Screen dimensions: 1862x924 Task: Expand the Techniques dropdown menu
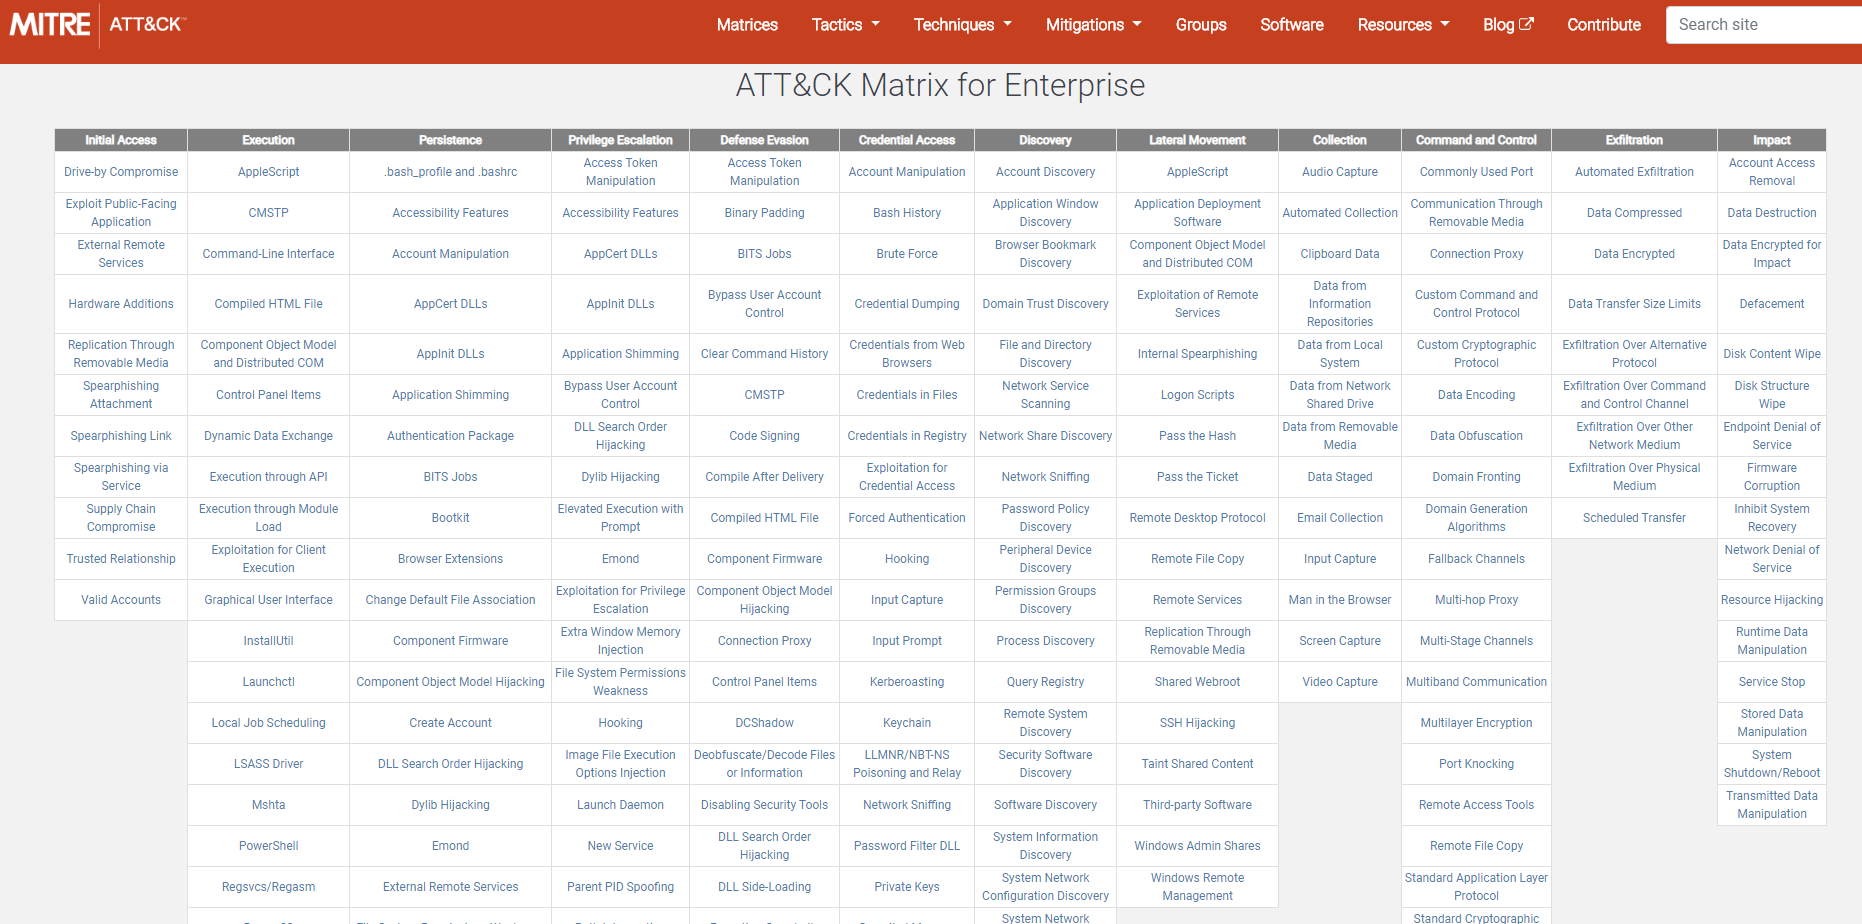(963, 25)
